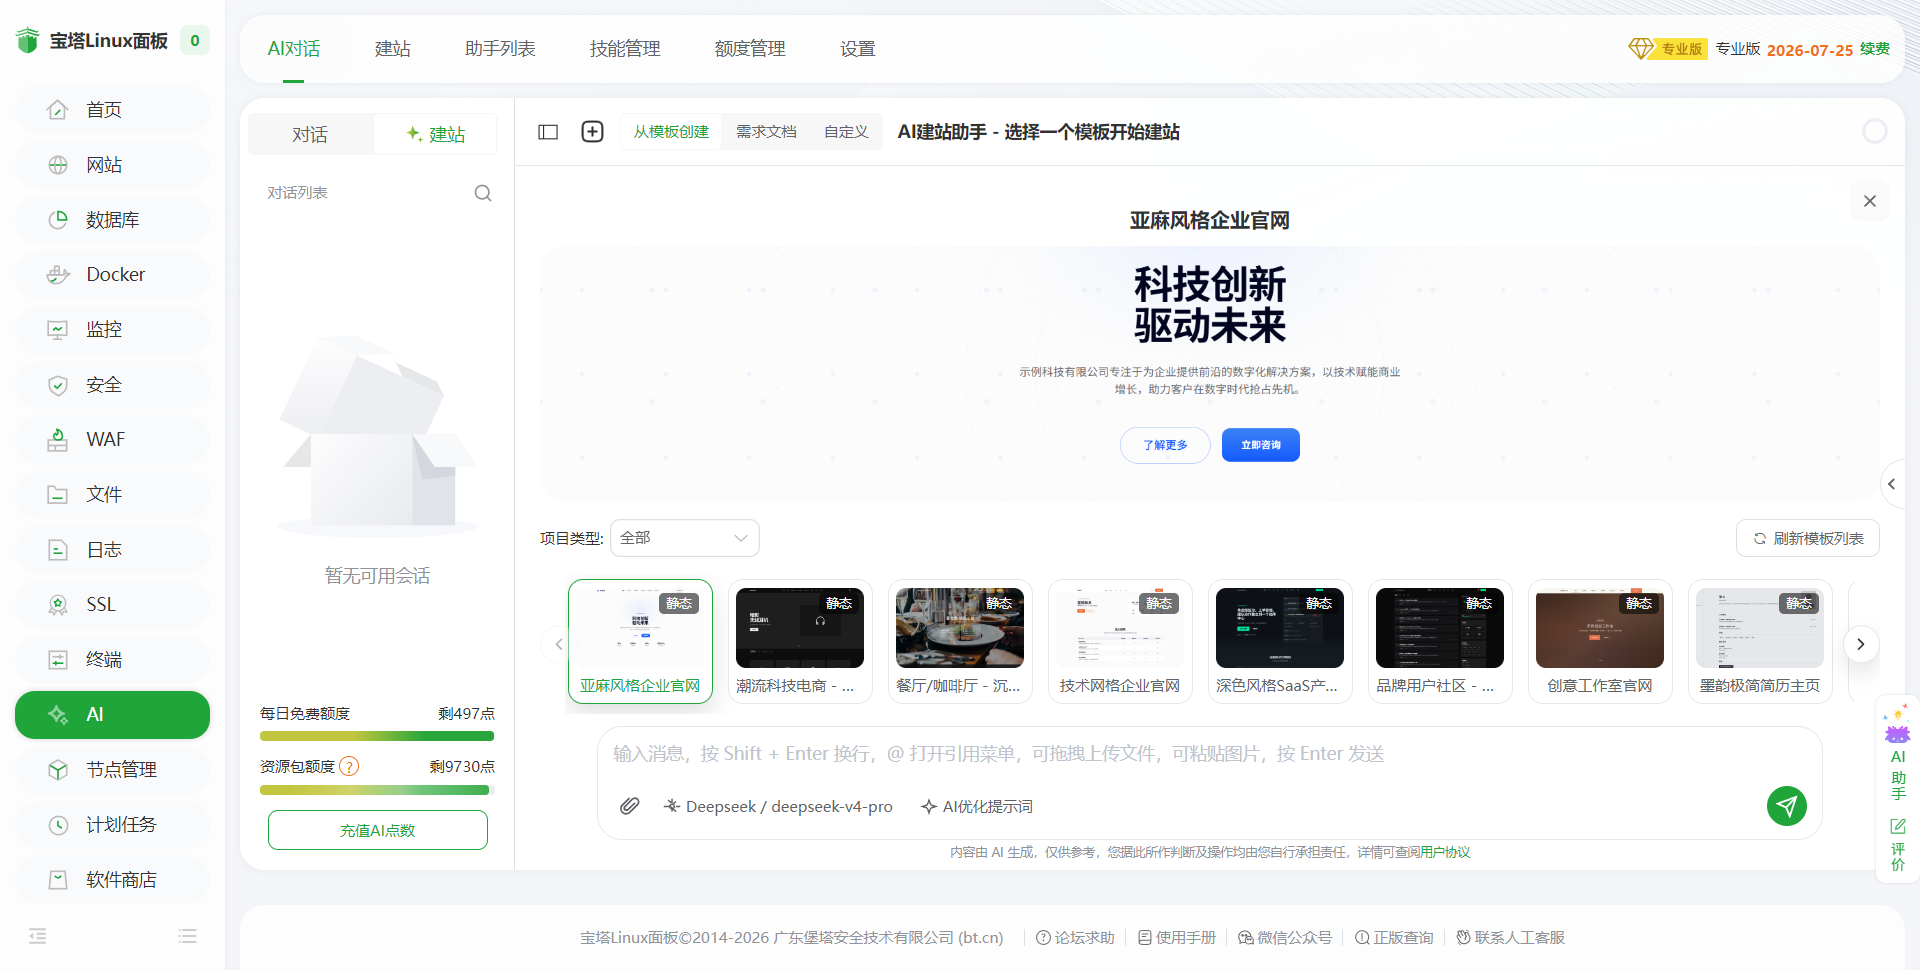
Task: Choose model Deepseek / deepseek-v4-pro
Action: (x=778, y=807)
